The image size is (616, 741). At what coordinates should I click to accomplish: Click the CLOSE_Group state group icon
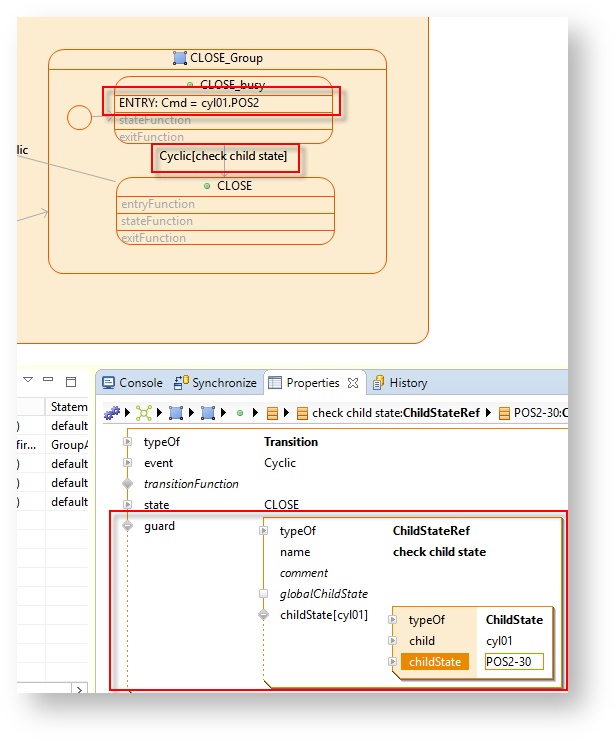[180, 58]
